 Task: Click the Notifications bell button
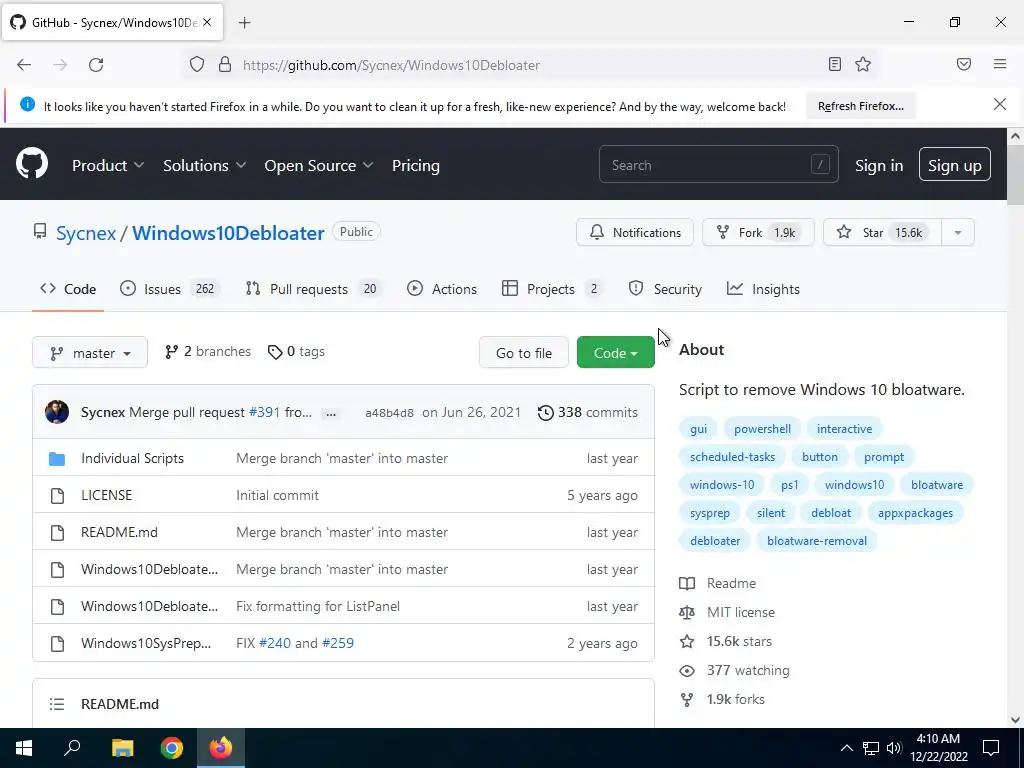coord(635,232)
